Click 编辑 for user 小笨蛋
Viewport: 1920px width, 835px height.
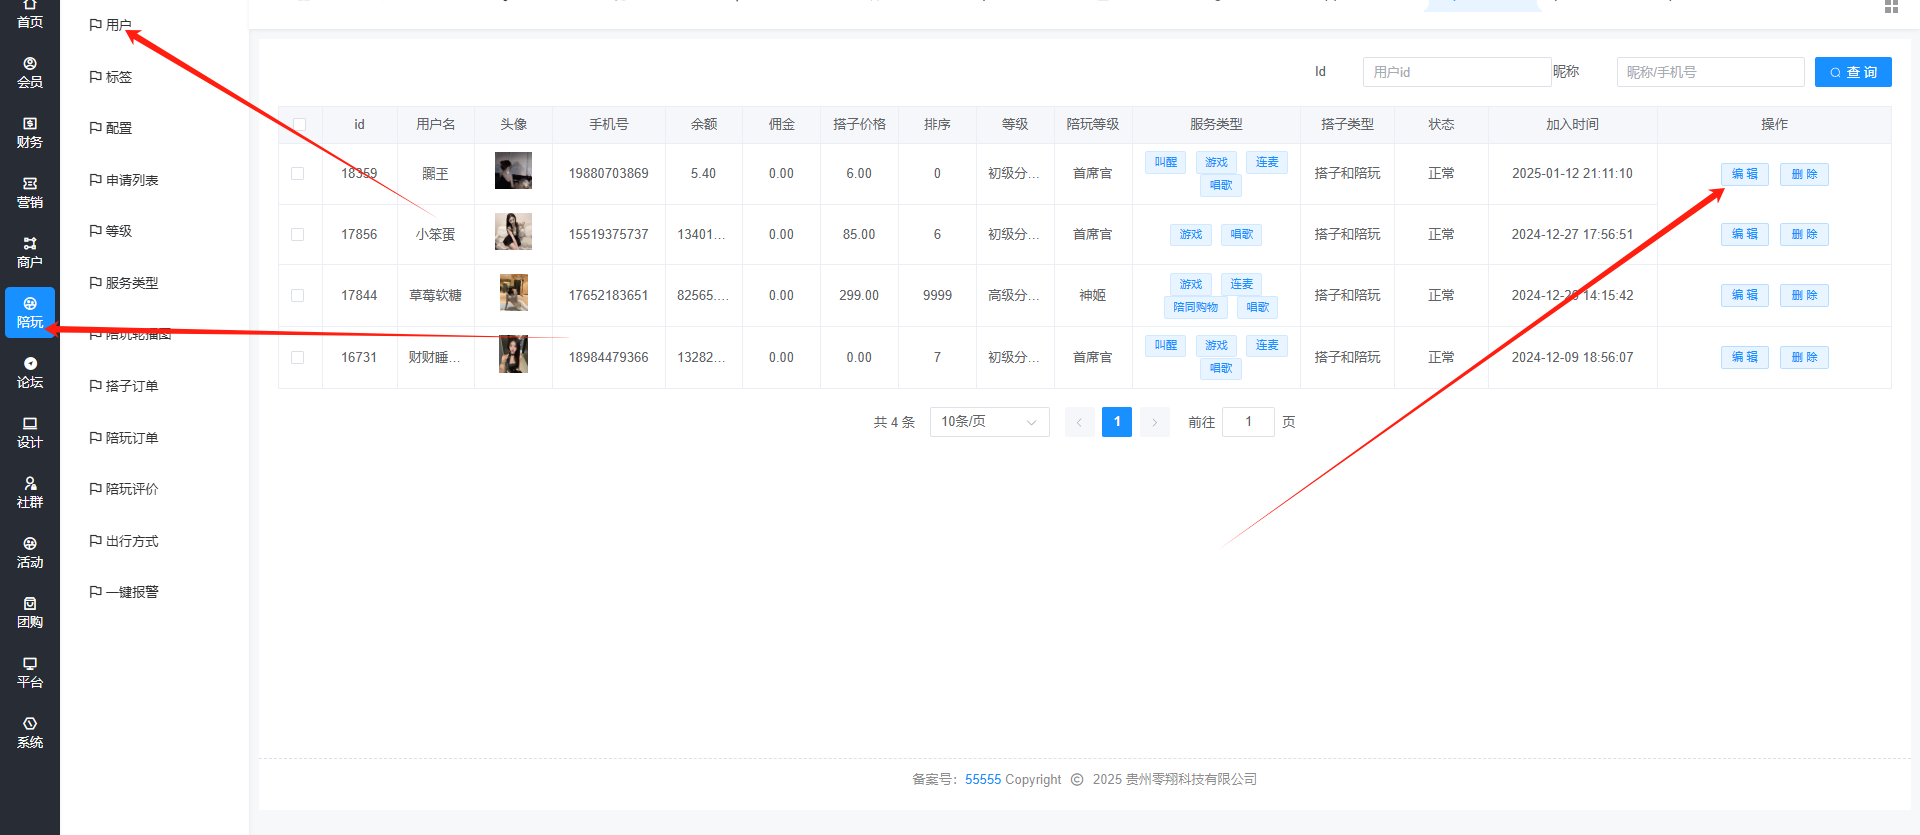1744,234
